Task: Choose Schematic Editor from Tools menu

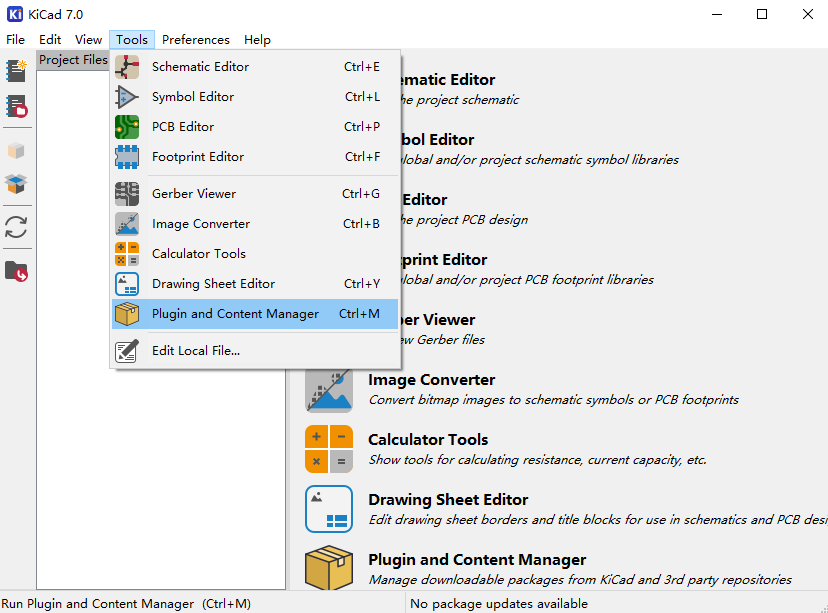Action: [255, 67]
